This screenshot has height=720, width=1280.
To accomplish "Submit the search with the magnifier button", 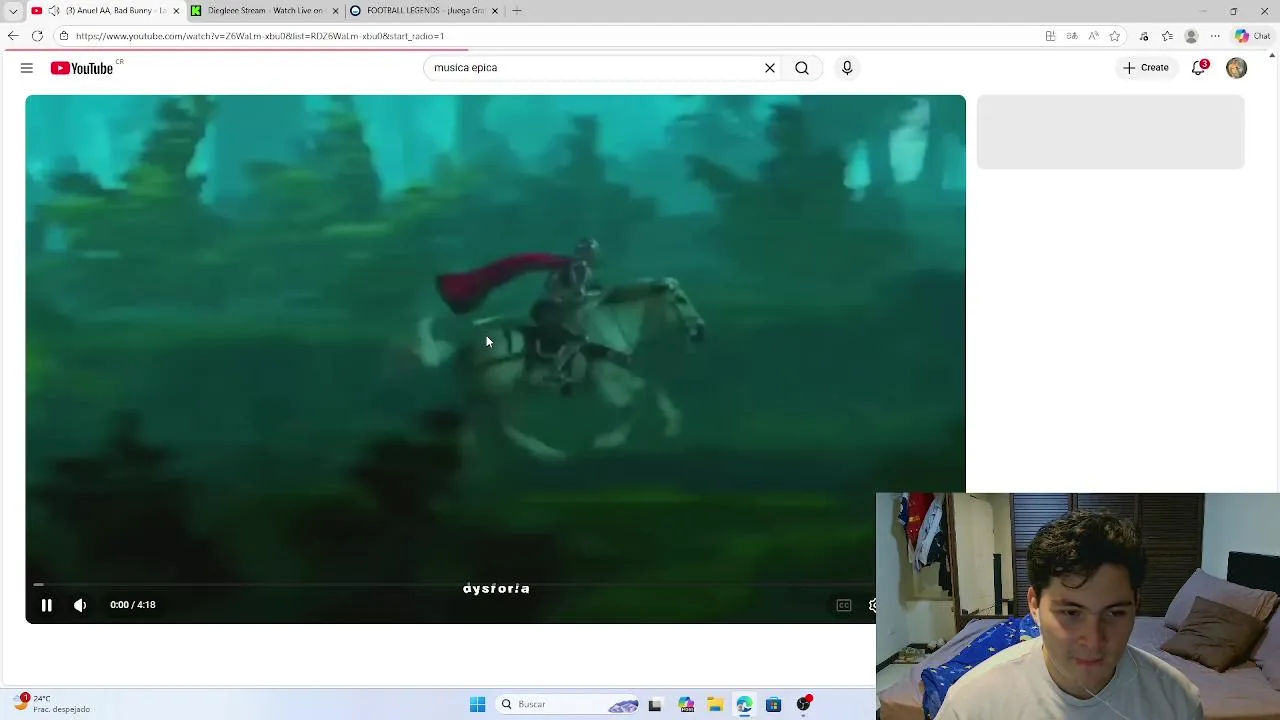I will (802, 68).
